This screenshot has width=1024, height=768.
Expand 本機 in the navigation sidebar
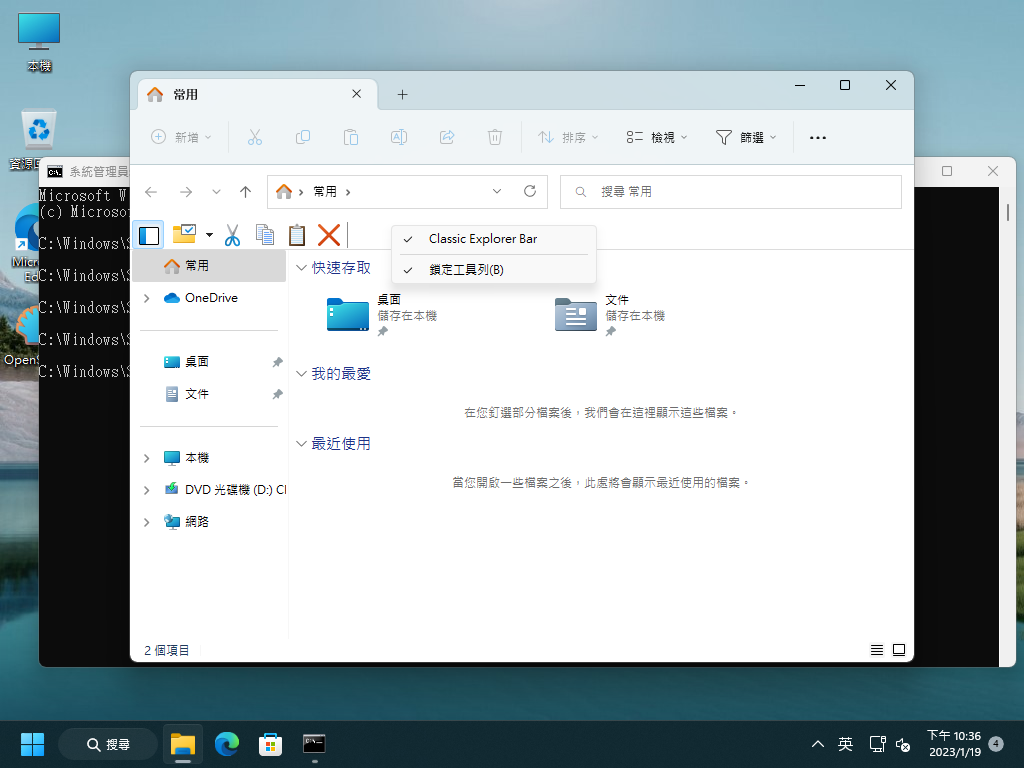[x=145, y=457]
